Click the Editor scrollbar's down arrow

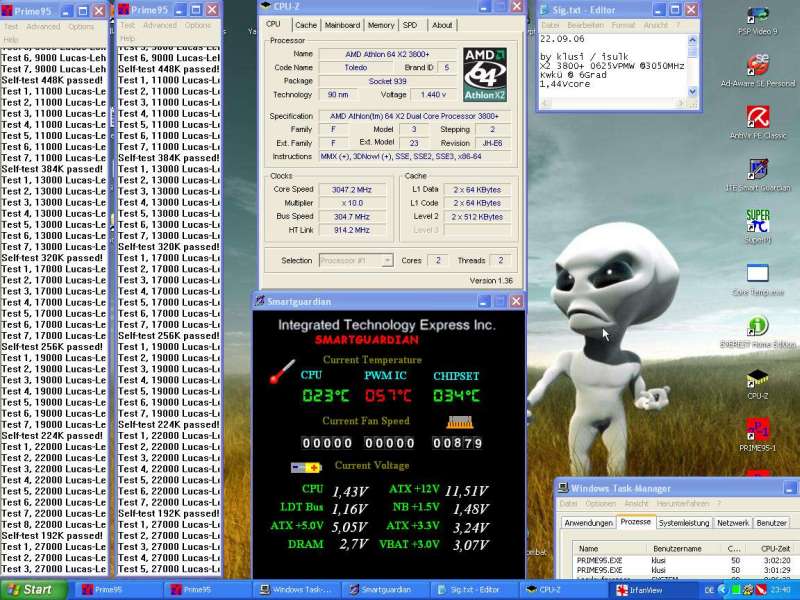[x=692, y=92]
